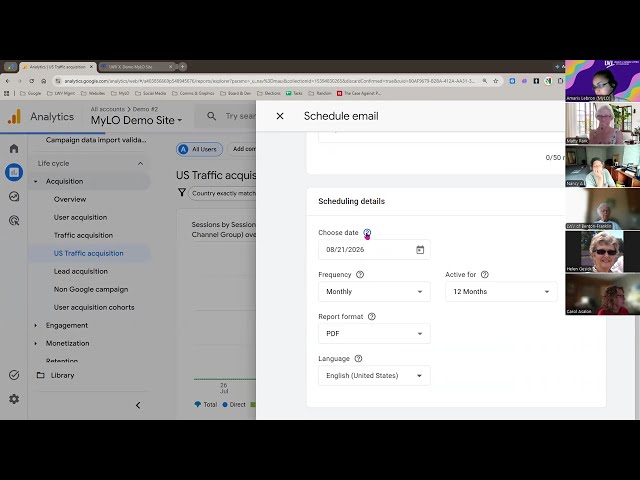
Task: Select the Helen participant video thumbnail
Action: (602, 251)
